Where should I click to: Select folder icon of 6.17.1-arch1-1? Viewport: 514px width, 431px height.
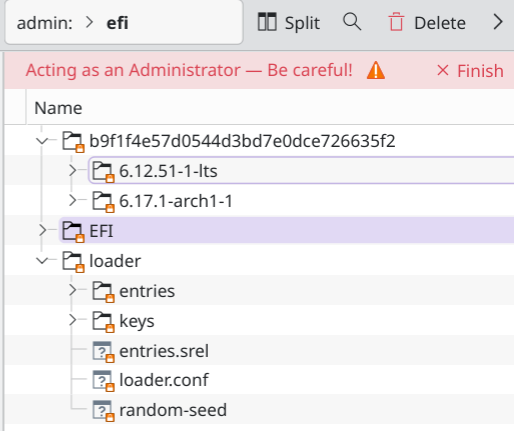tap(103, 202)
